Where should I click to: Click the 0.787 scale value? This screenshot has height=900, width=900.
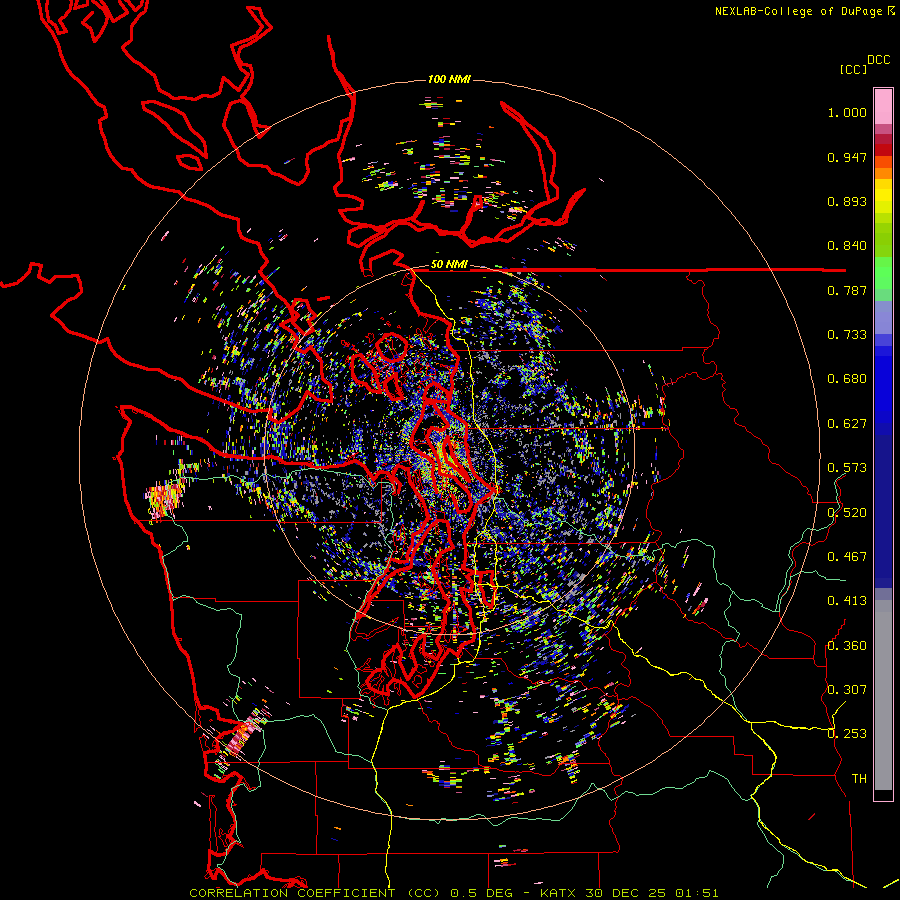[847, 290]
